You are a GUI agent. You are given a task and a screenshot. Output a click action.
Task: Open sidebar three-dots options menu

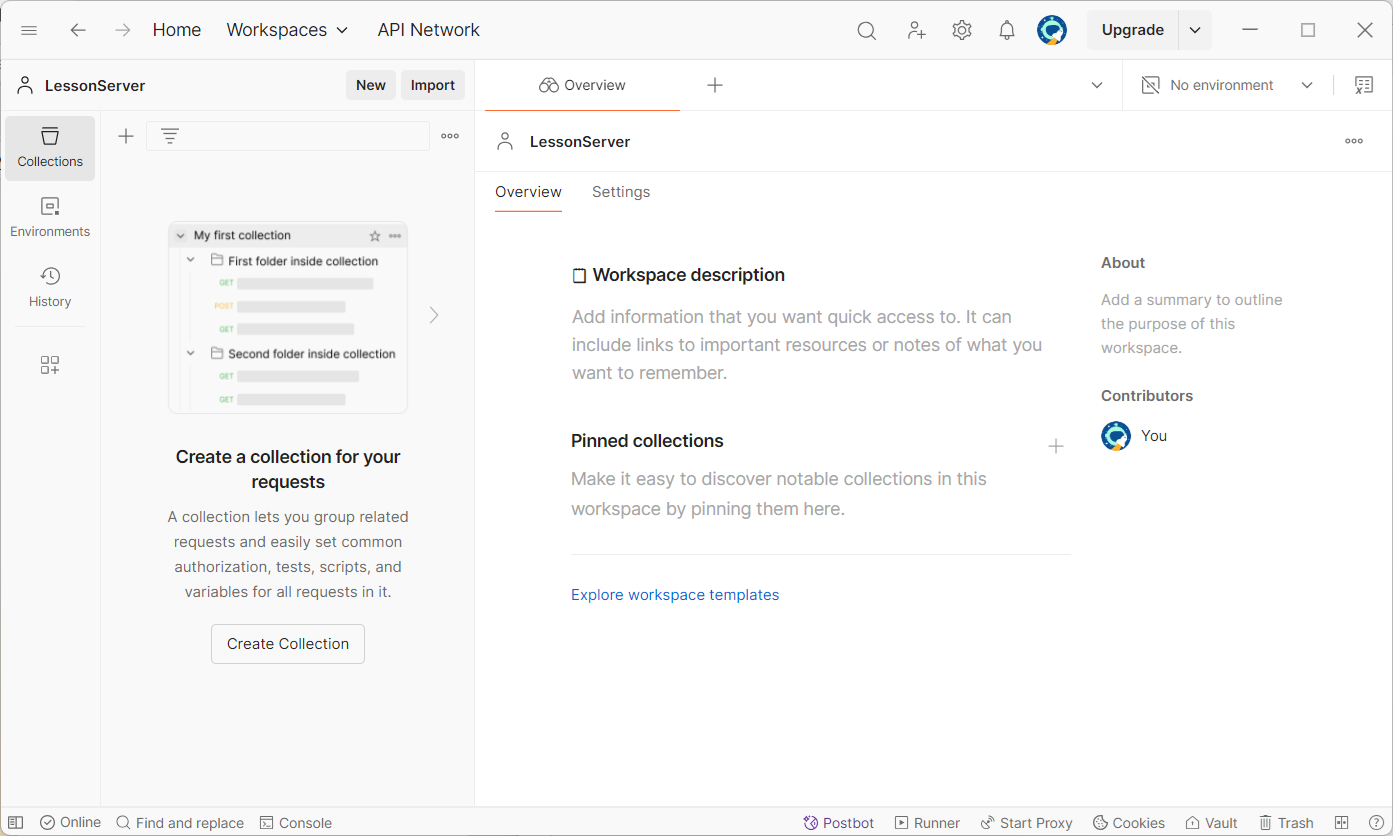[450, 136]
